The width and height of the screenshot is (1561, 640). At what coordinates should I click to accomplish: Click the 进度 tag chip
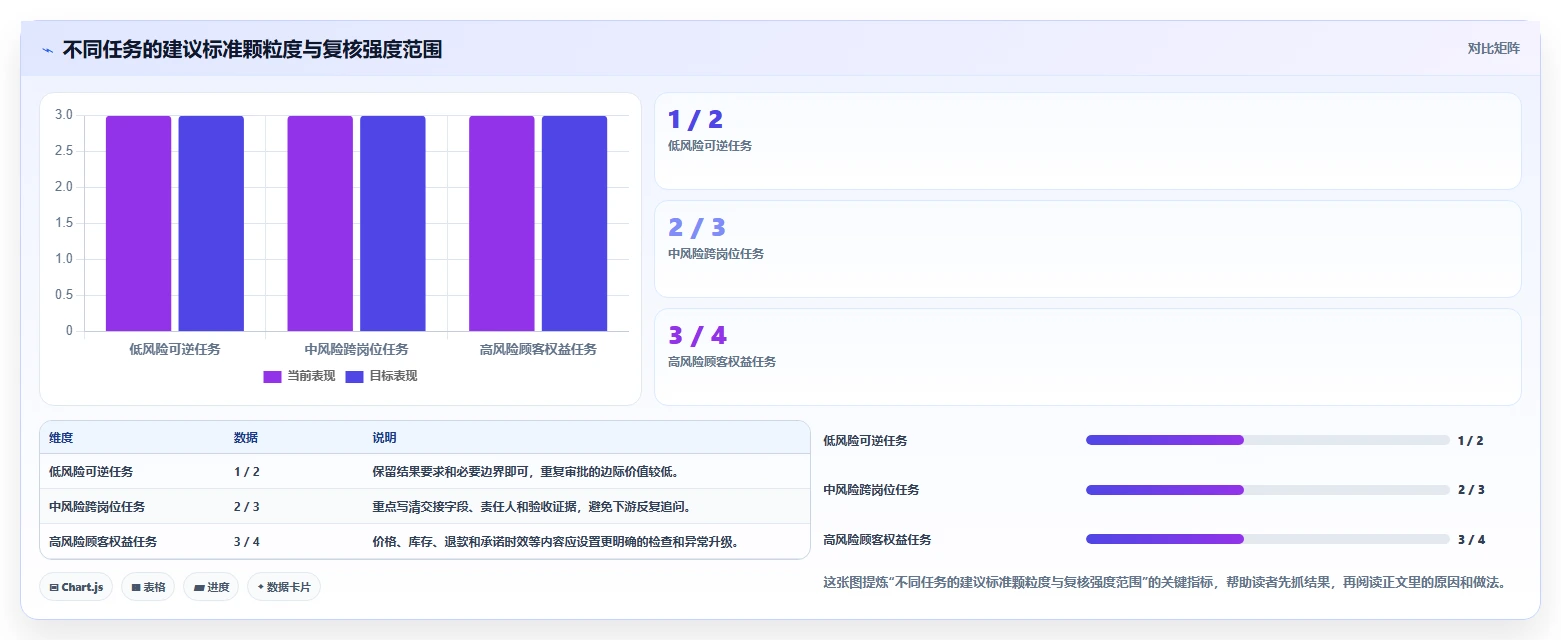click(211, 587)
